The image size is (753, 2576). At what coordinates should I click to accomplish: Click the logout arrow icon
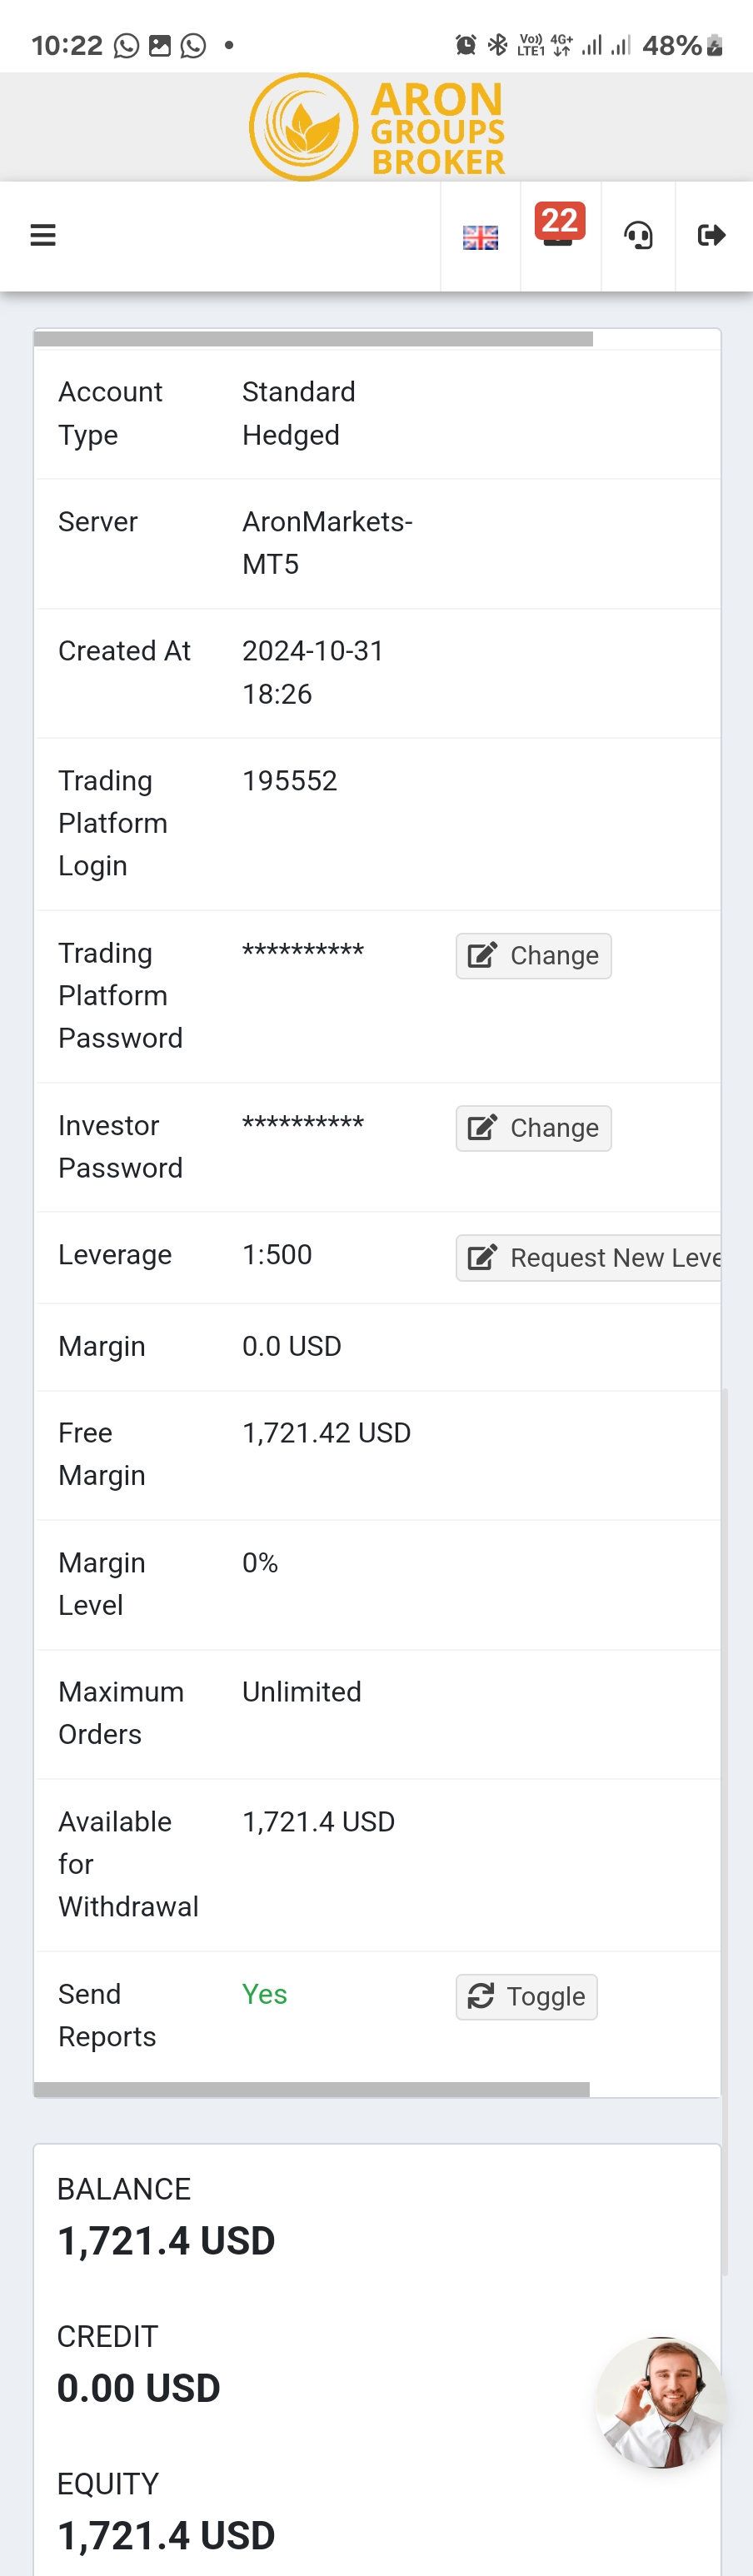pos(711,235)
